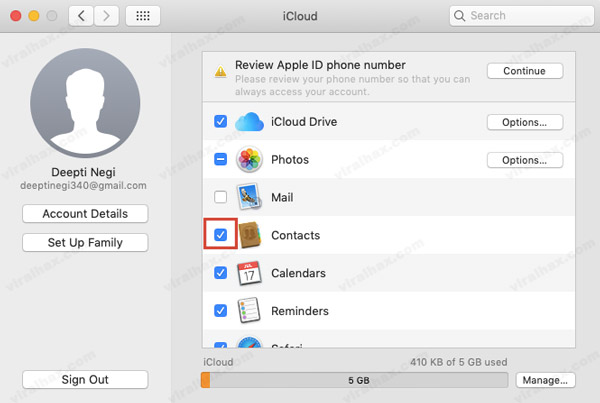This screenshot has width=600, height=403.
Task: Click the name Deepti Negi
Action: [83, 172]
